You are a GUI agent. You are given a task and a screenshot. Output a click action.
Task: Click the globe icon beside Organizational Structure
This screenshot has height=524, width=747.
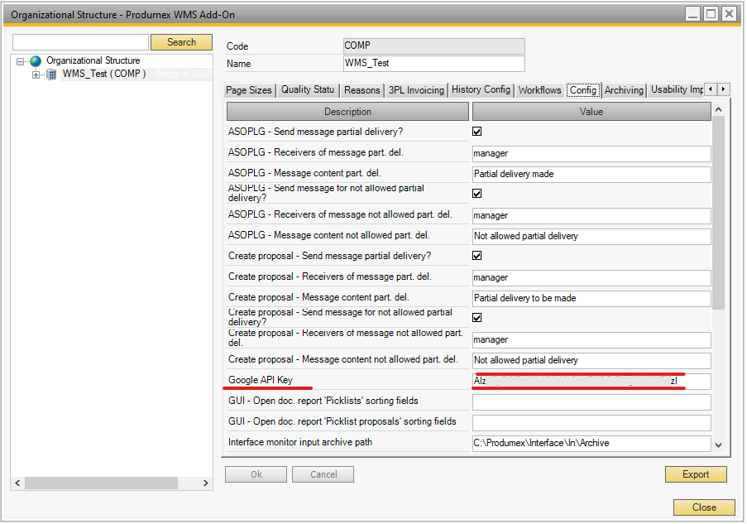click(36, 61)
